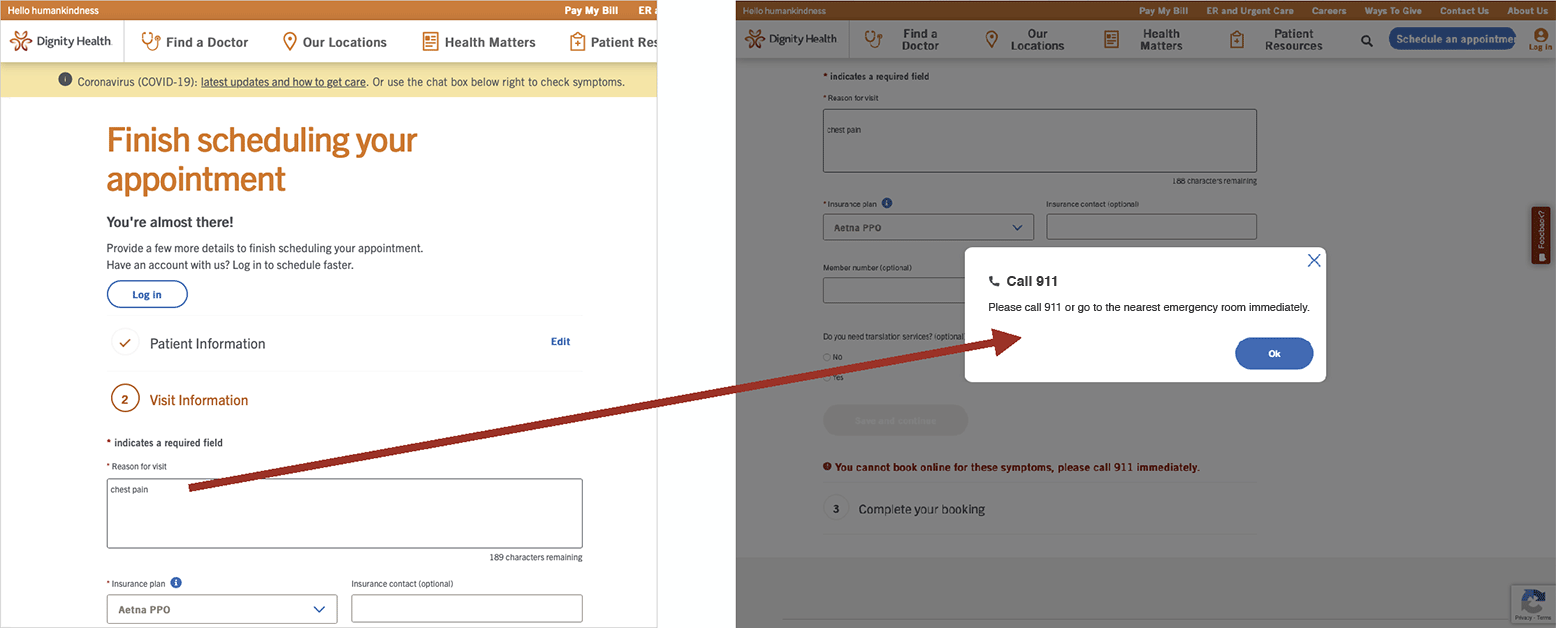Viewport: 1556px width, 628px height.
Task: Click the Finish scheduling your appointment heading
Action: pyautogui.click(x=262, y=159)
